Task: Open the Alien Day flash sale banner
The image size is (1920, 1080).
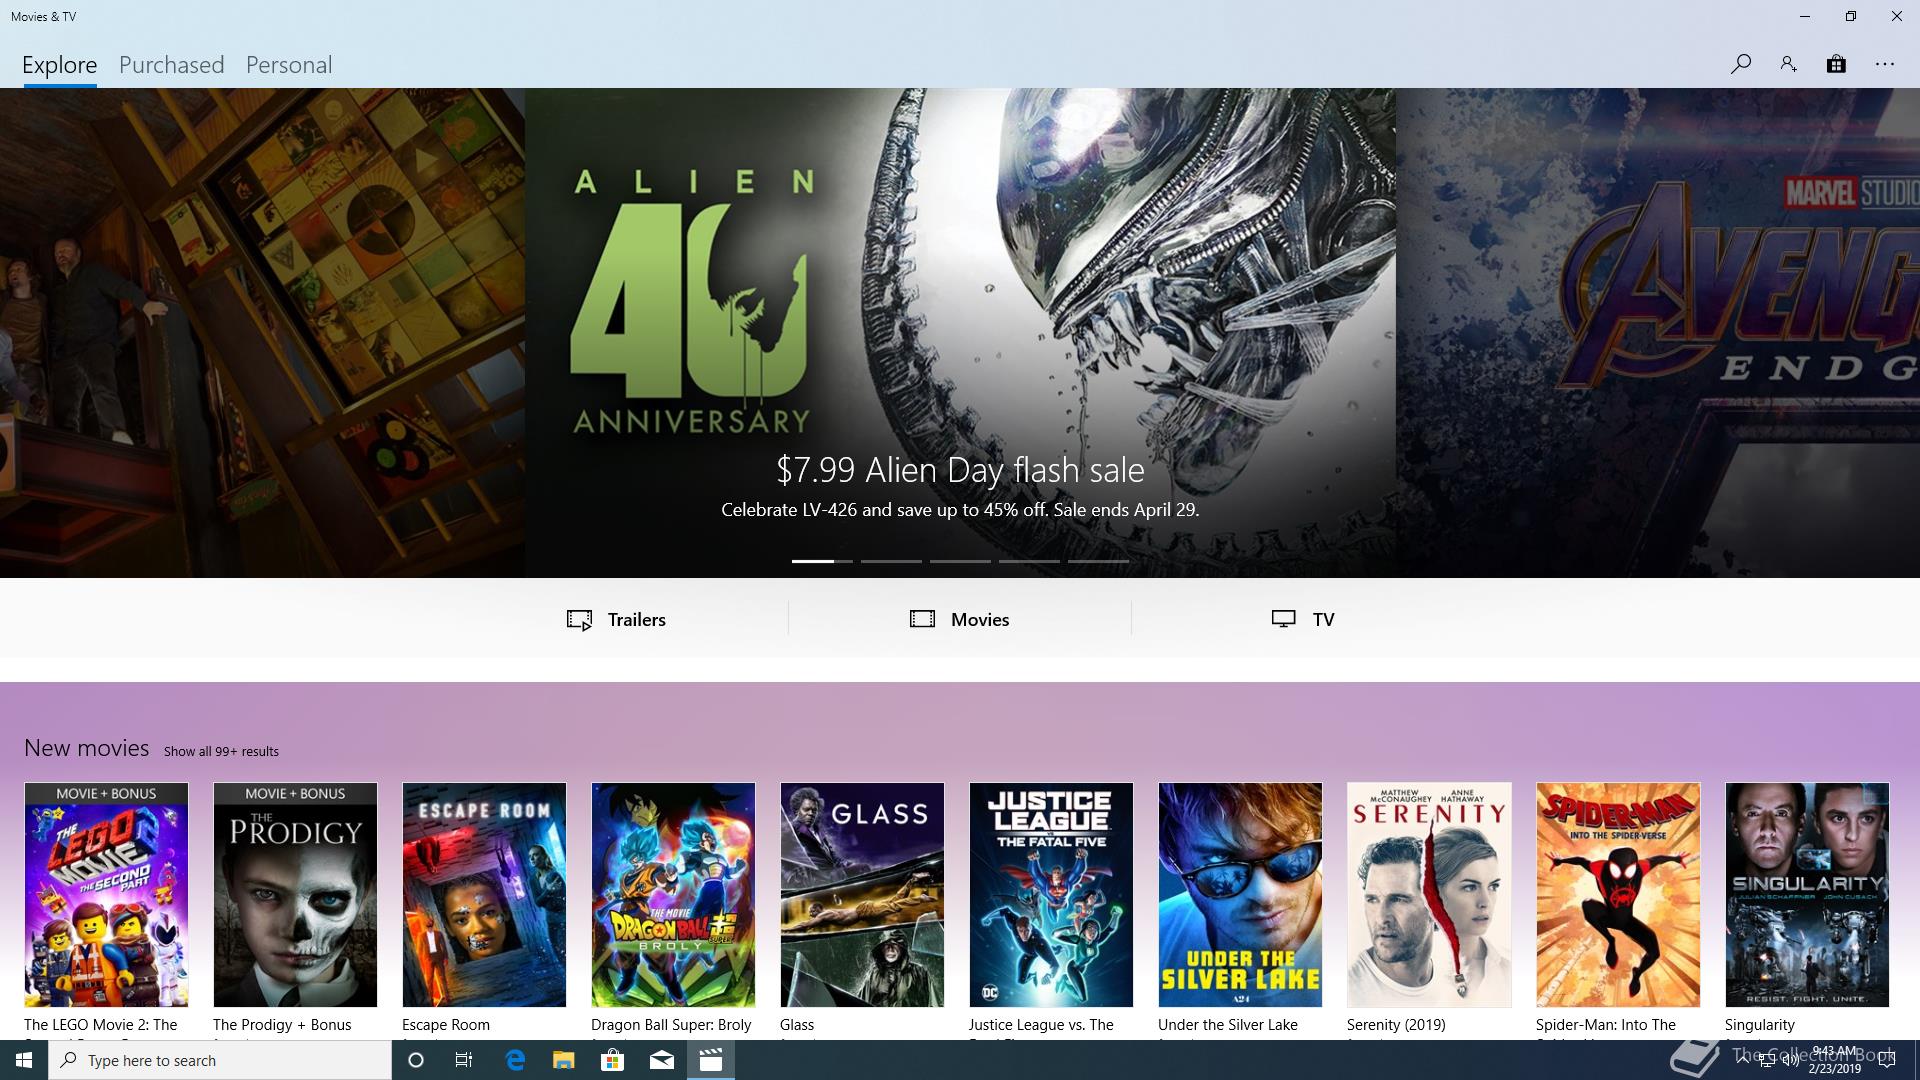Action: 960,332
